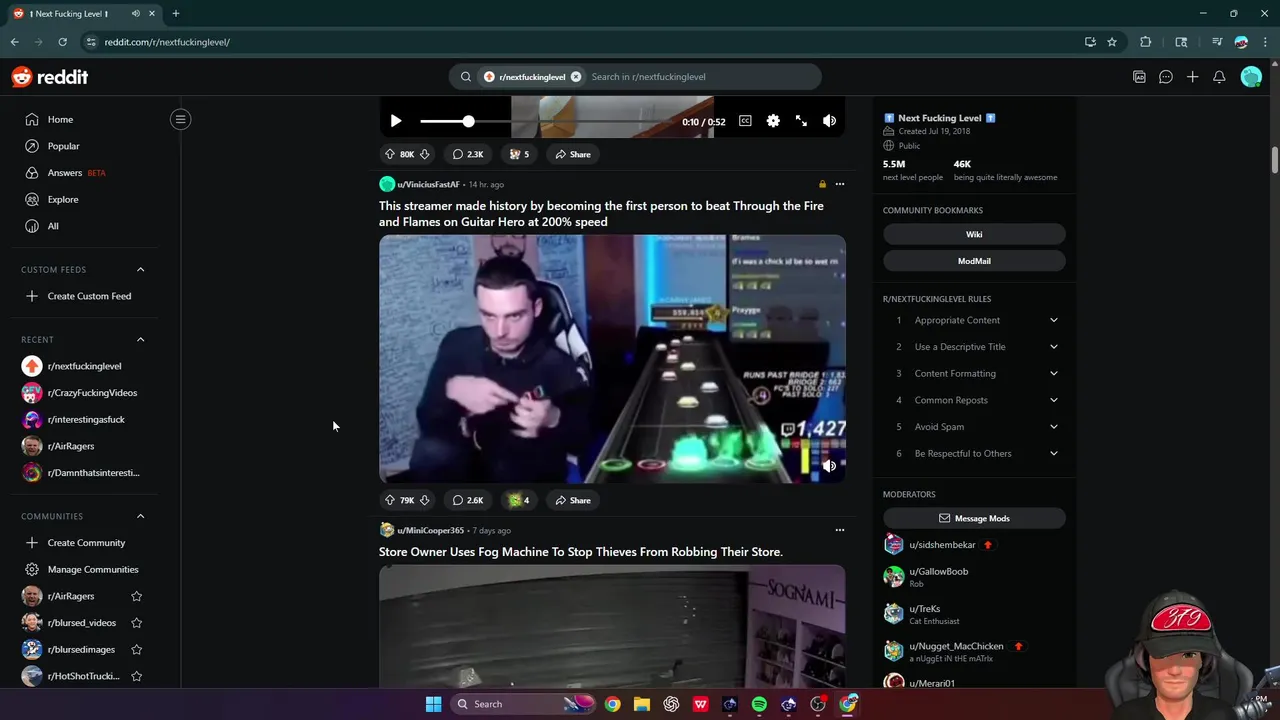The image size is (1280, 720).
Task: Open notifications bell icon
Action: click(1219, 77)
